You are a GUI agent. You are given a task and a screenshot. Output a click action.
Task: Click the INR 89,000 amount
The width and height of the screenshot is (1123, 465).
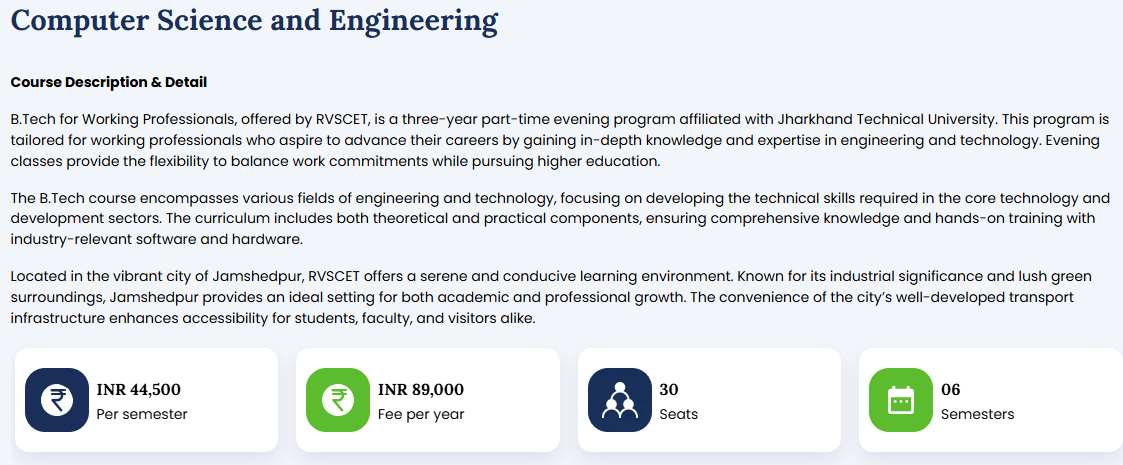421,390
